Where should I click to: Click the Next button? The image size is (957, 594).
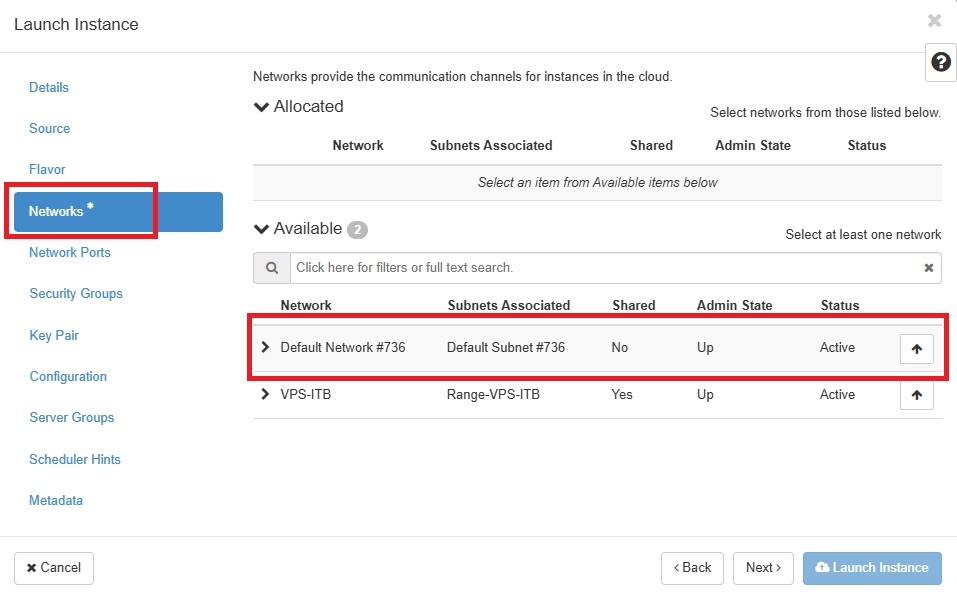pyautogui.click(x=763, y=568)
